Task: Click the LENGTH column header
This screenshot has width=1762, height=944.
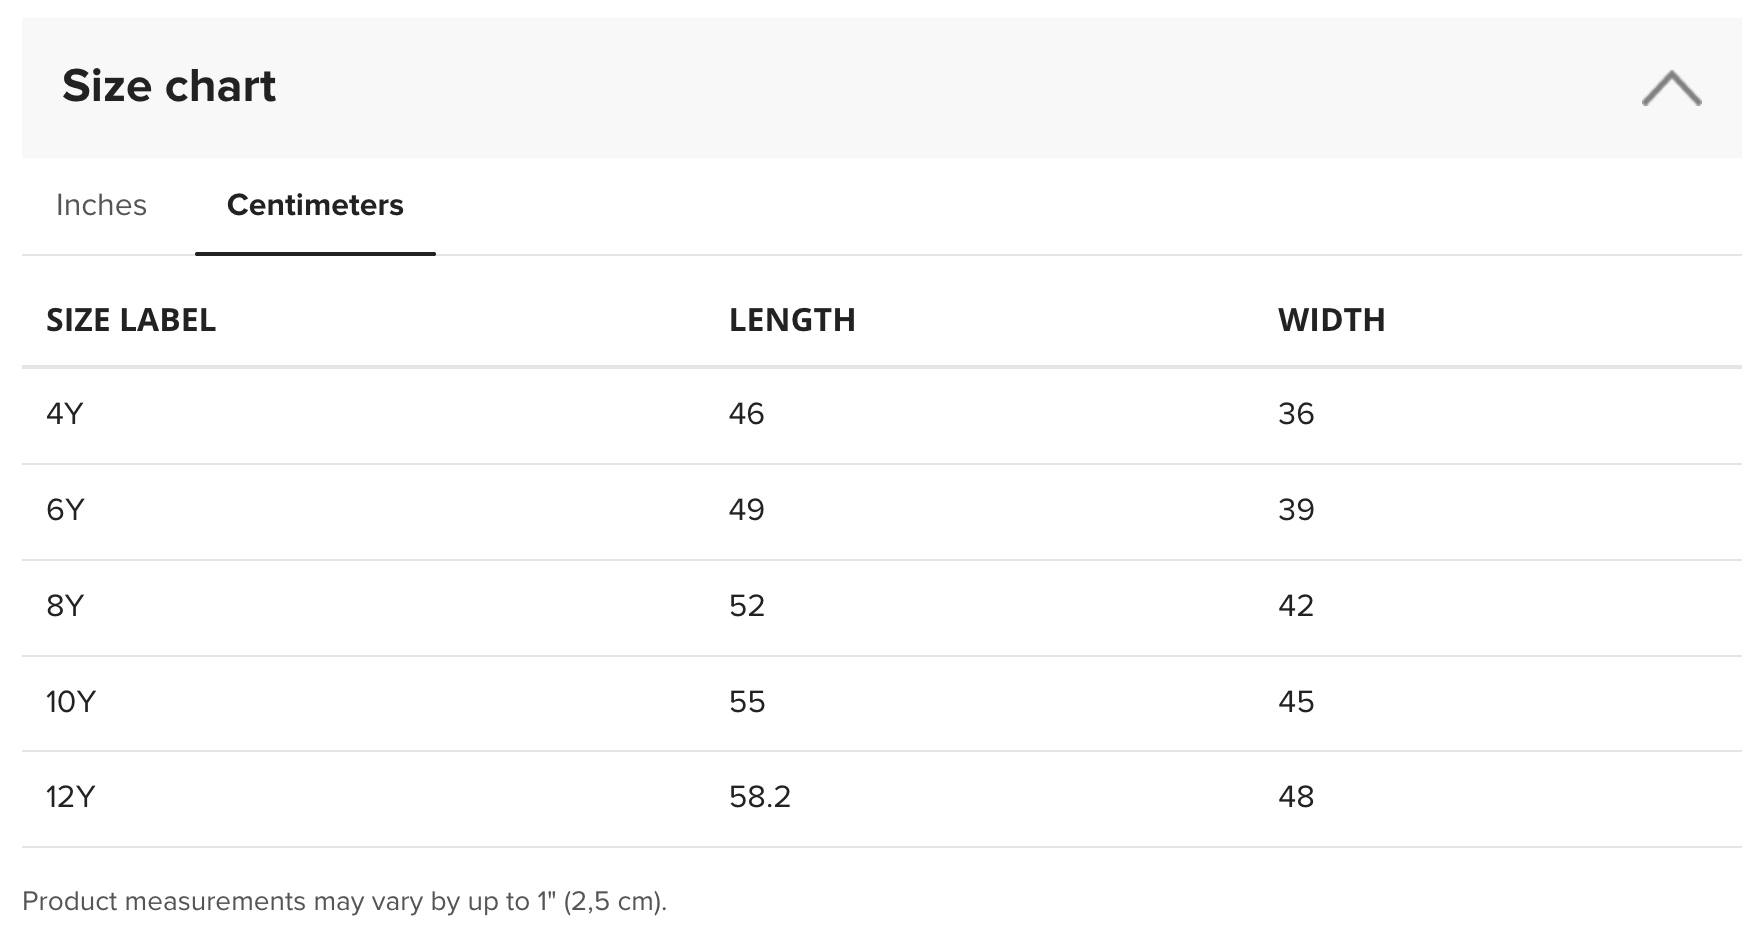Action: (792, 320)
